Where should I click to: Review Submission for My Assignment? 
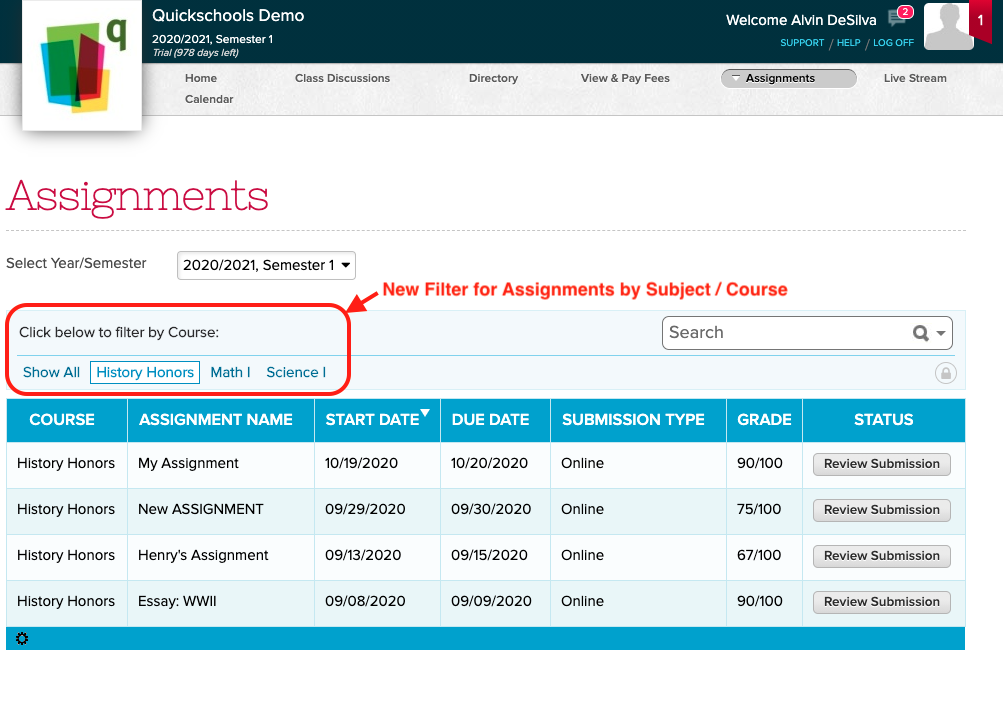point(881,464)
